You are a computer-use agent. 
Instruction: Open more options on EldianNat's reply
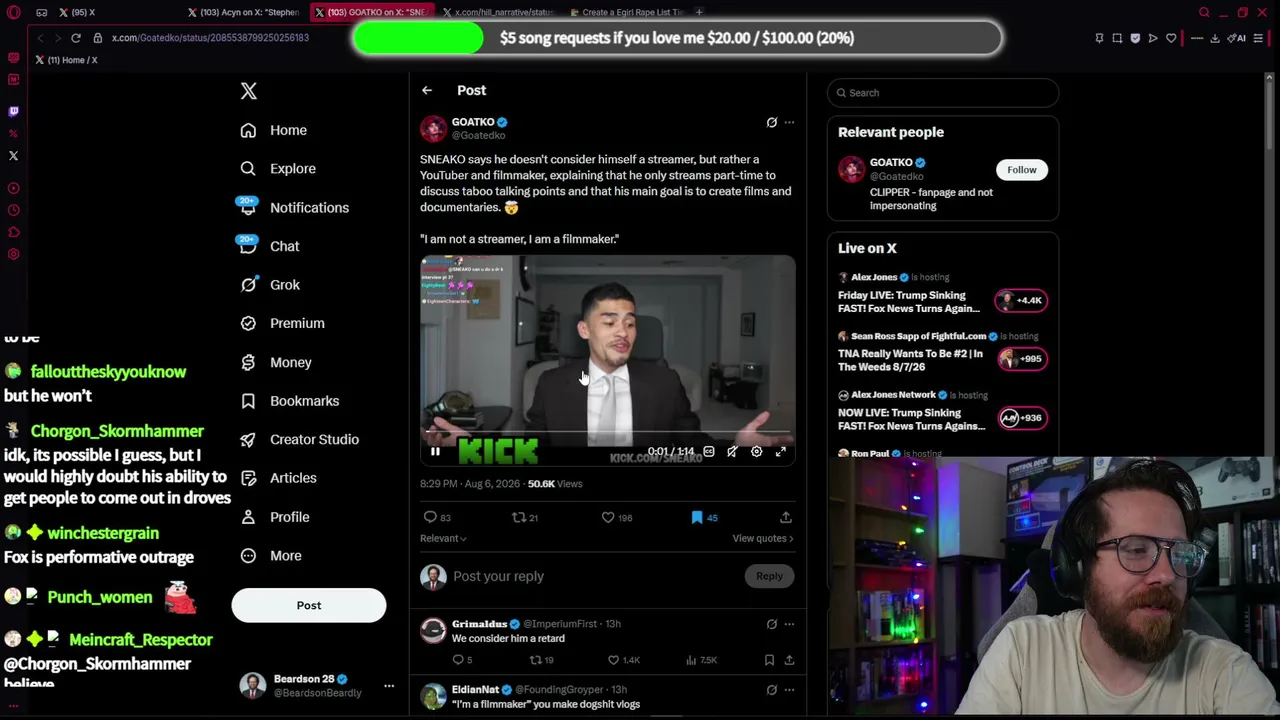(x=789, y=690)
